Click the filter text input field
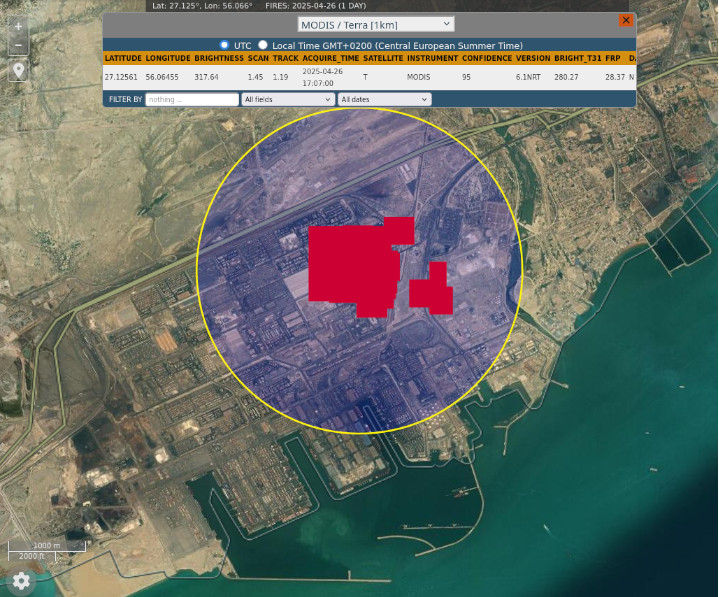The width and height of the screenshot is (719, 597). (192, 100)
